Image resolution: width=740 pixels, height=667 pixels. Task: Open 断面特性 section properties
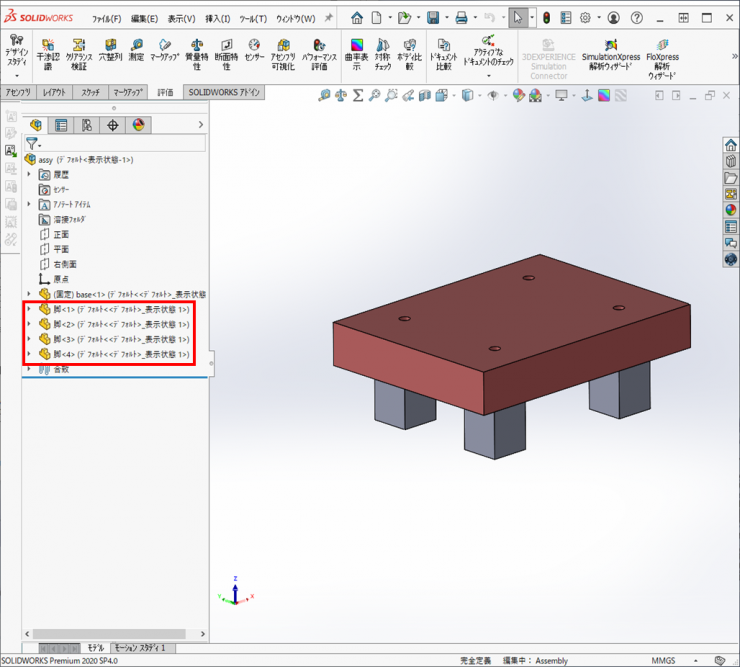point(227,55)
